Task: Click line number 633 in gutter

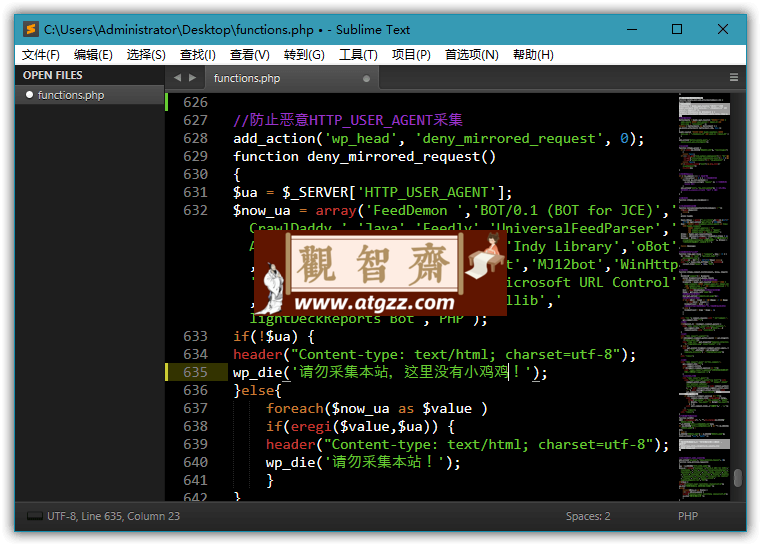Action: click(195, 336)
